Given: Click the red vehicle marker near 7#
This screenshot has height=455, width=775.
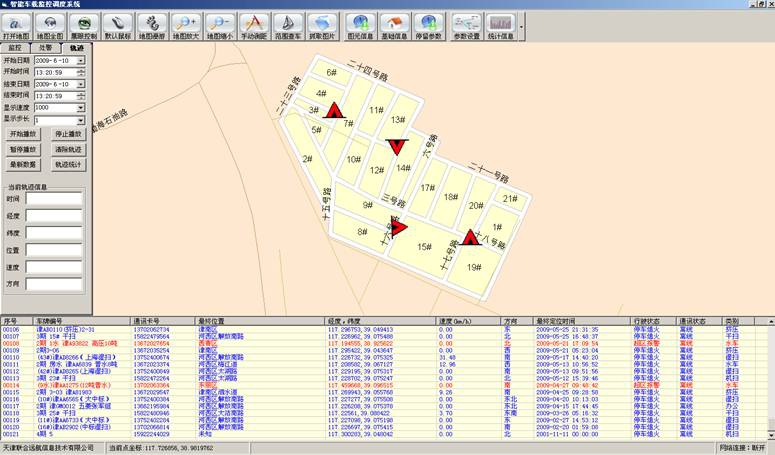Looking at the screenshot, I should click(x=336, y=111).
